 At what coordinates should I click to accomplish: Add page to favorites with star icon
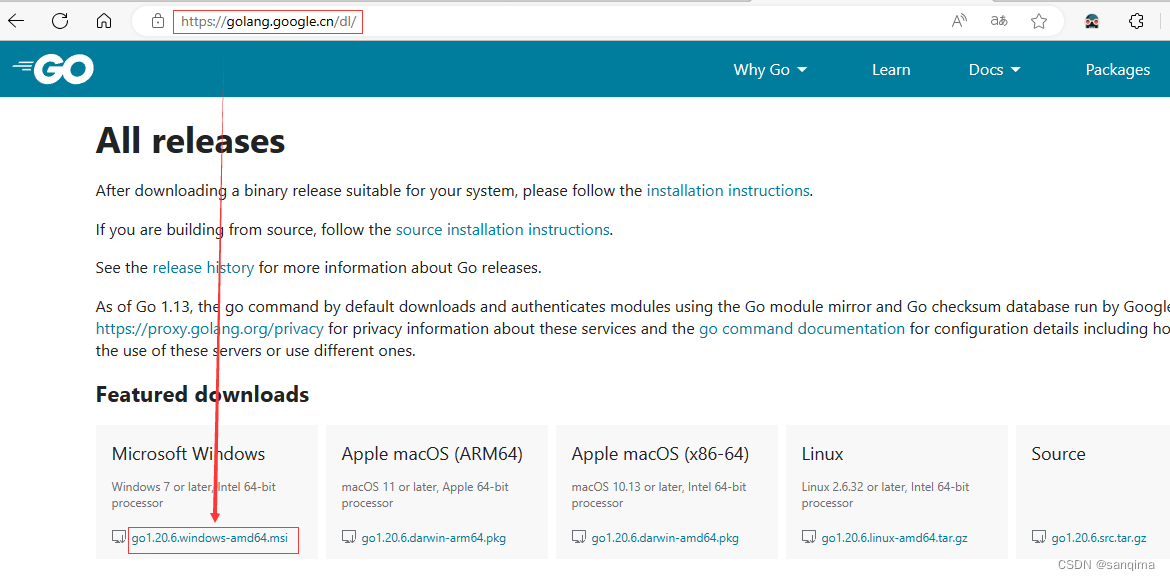tap(1039, 21)
